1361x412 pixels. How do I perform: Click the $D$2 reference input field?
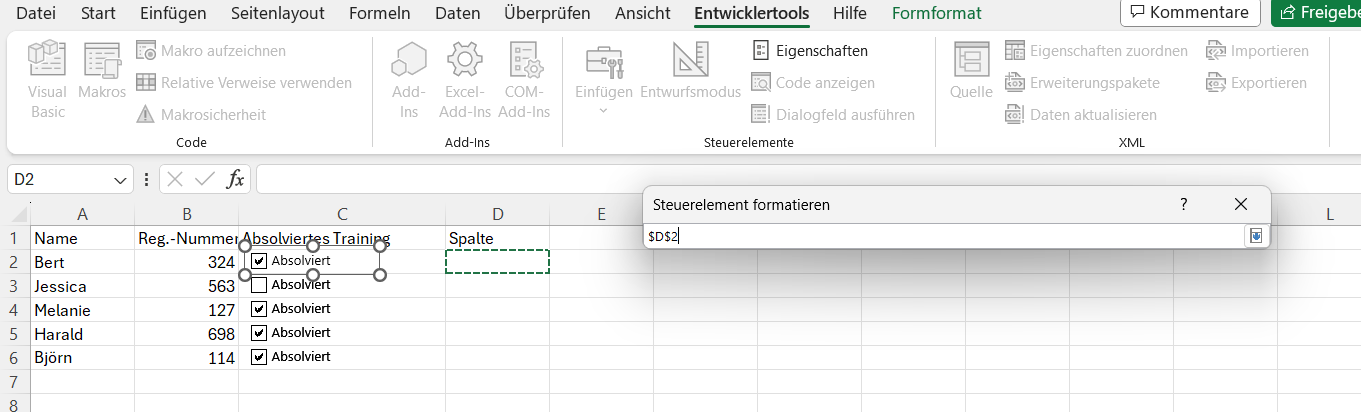tap(940, 236)
